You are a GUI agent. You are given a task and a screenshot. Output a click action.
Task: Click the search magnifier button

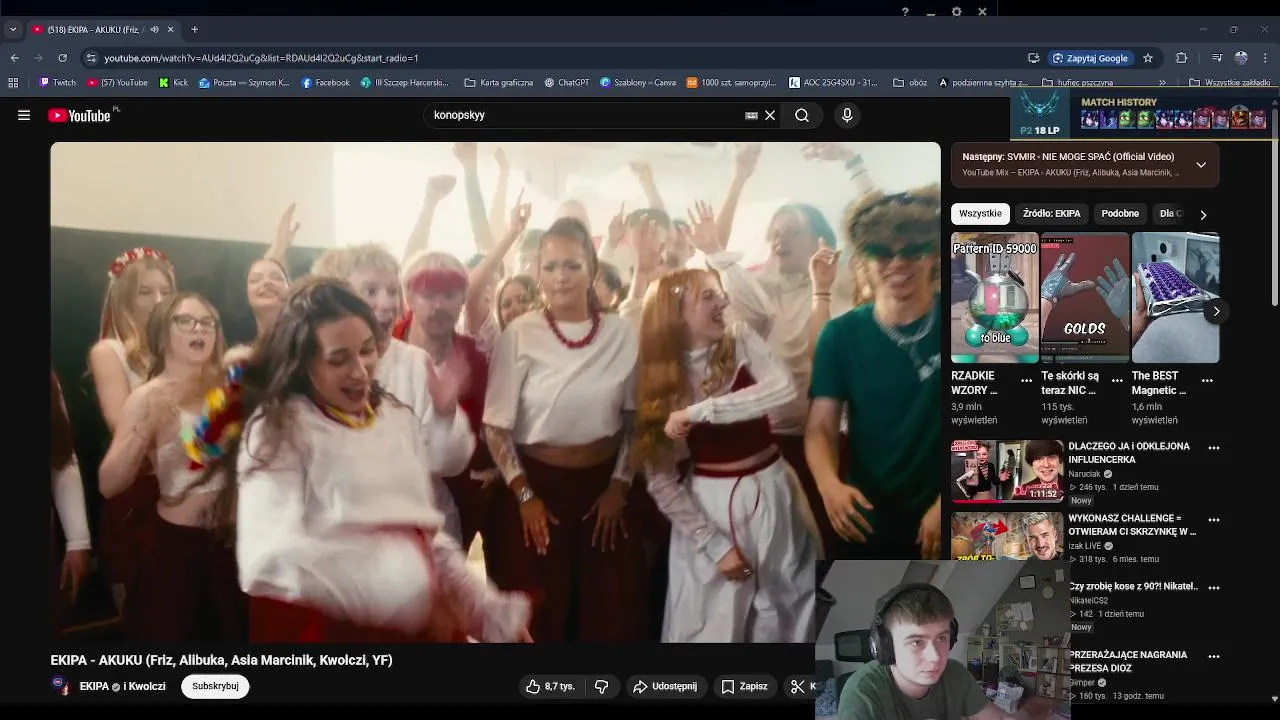(802, 115)
